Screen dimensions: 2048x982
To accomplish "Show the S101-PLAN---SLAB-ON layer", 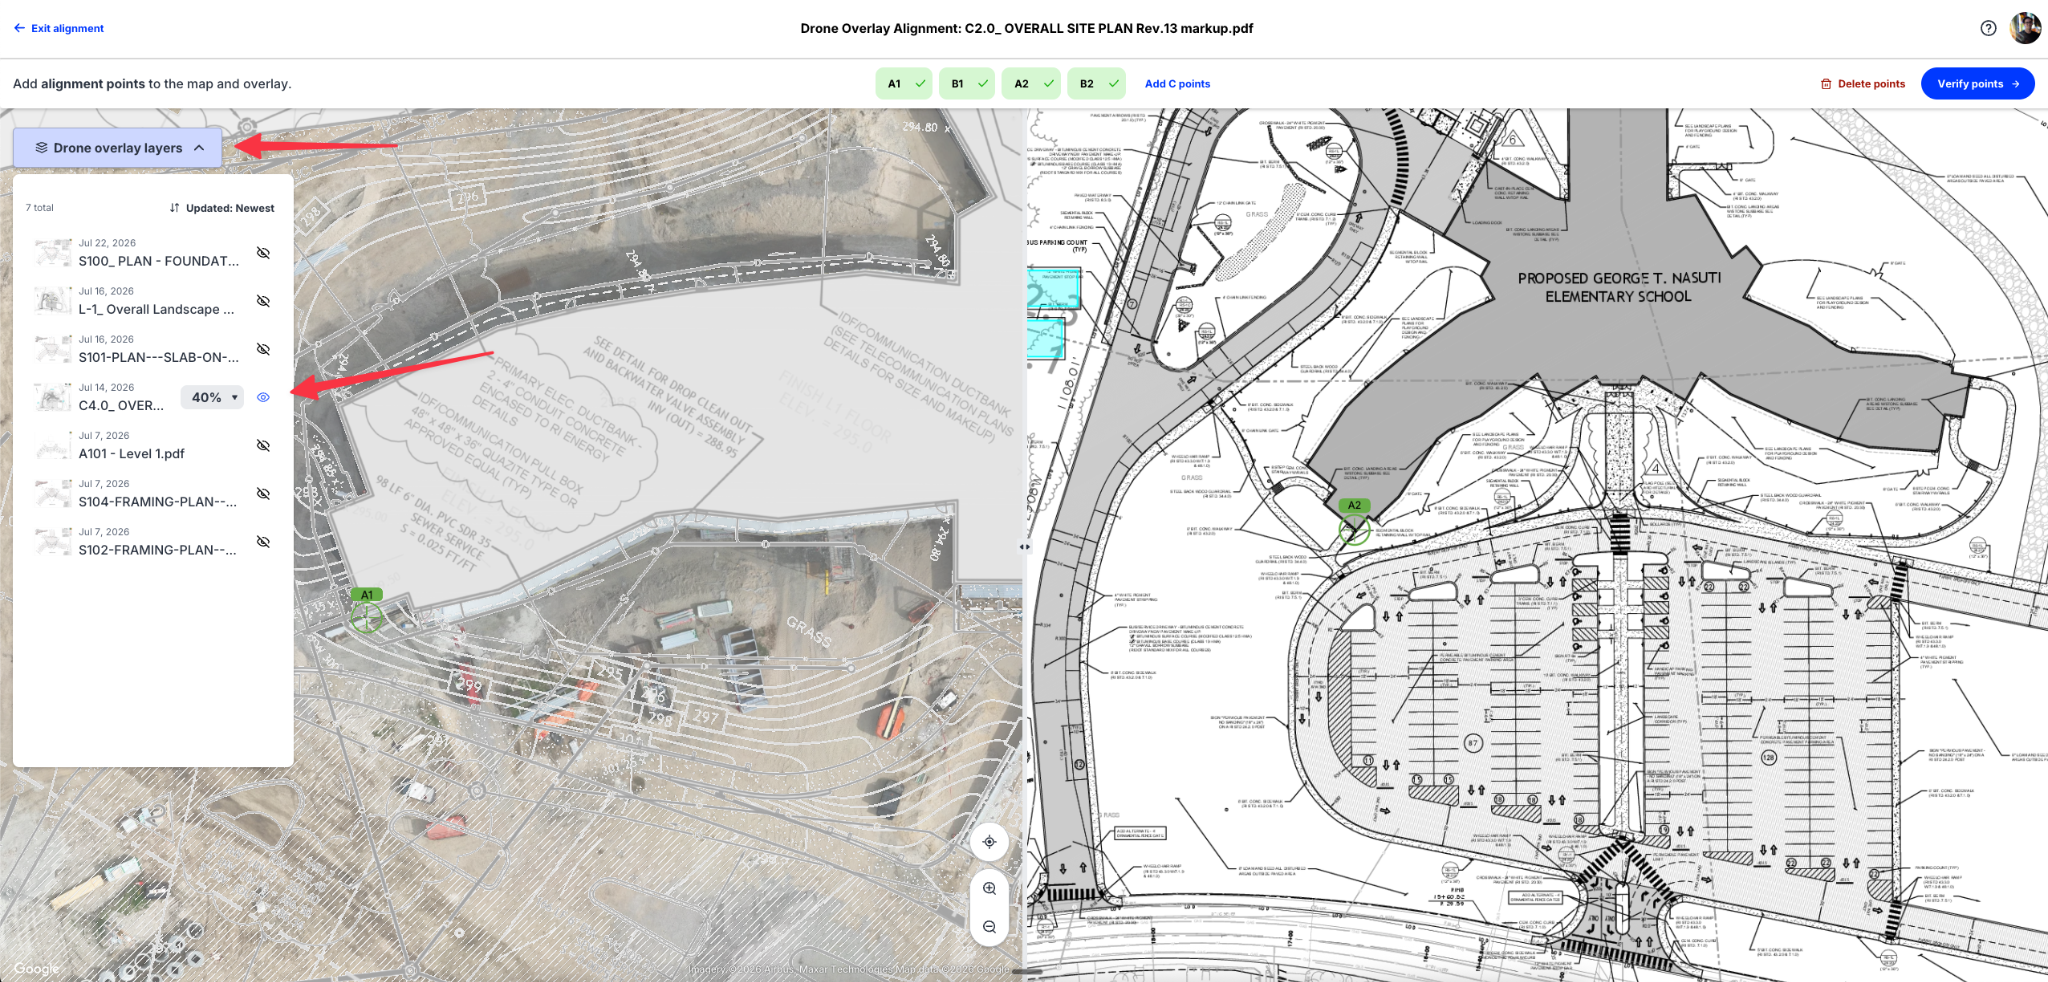I will coord(263,349).
